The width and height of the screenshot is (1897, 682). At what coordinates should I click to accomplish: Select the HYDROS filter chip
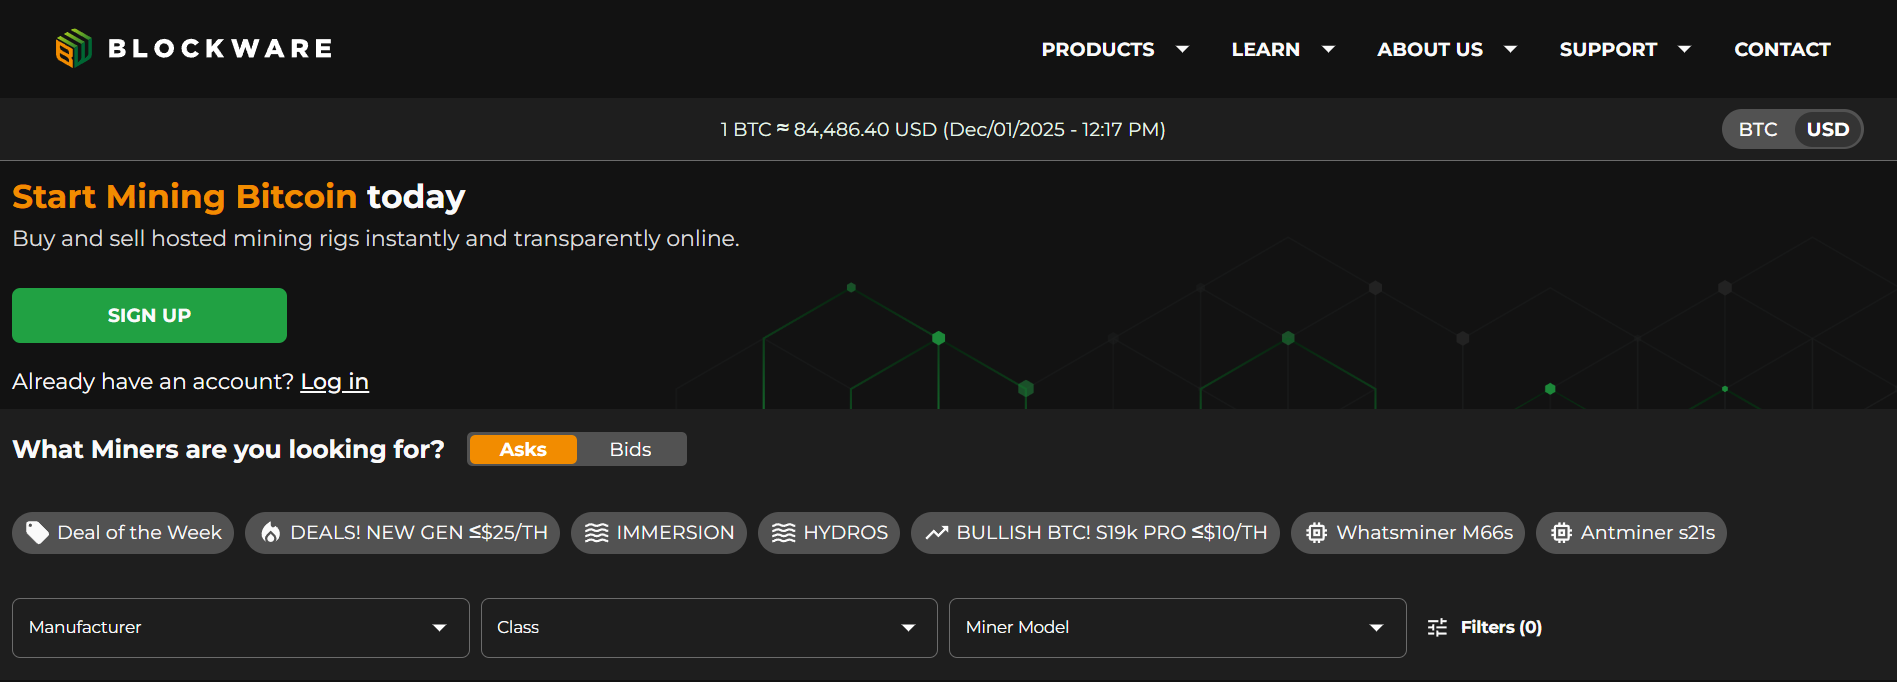[x=829, y=533]
